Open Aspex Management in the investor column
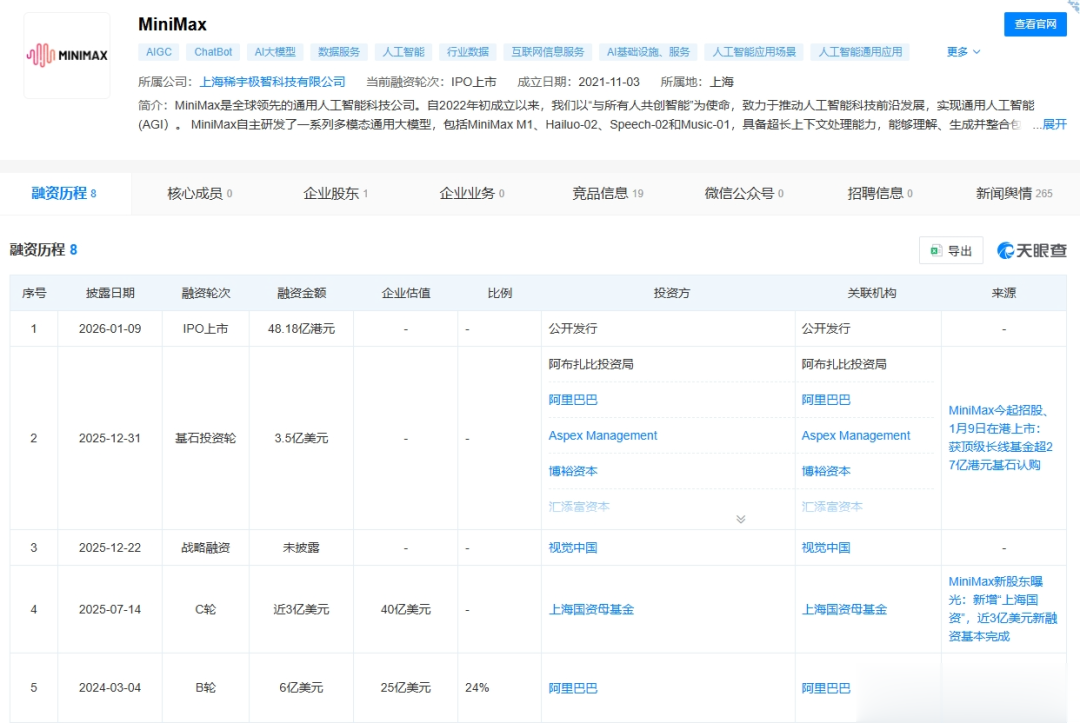The image size is (1080, 723). (x=602, y=436)
